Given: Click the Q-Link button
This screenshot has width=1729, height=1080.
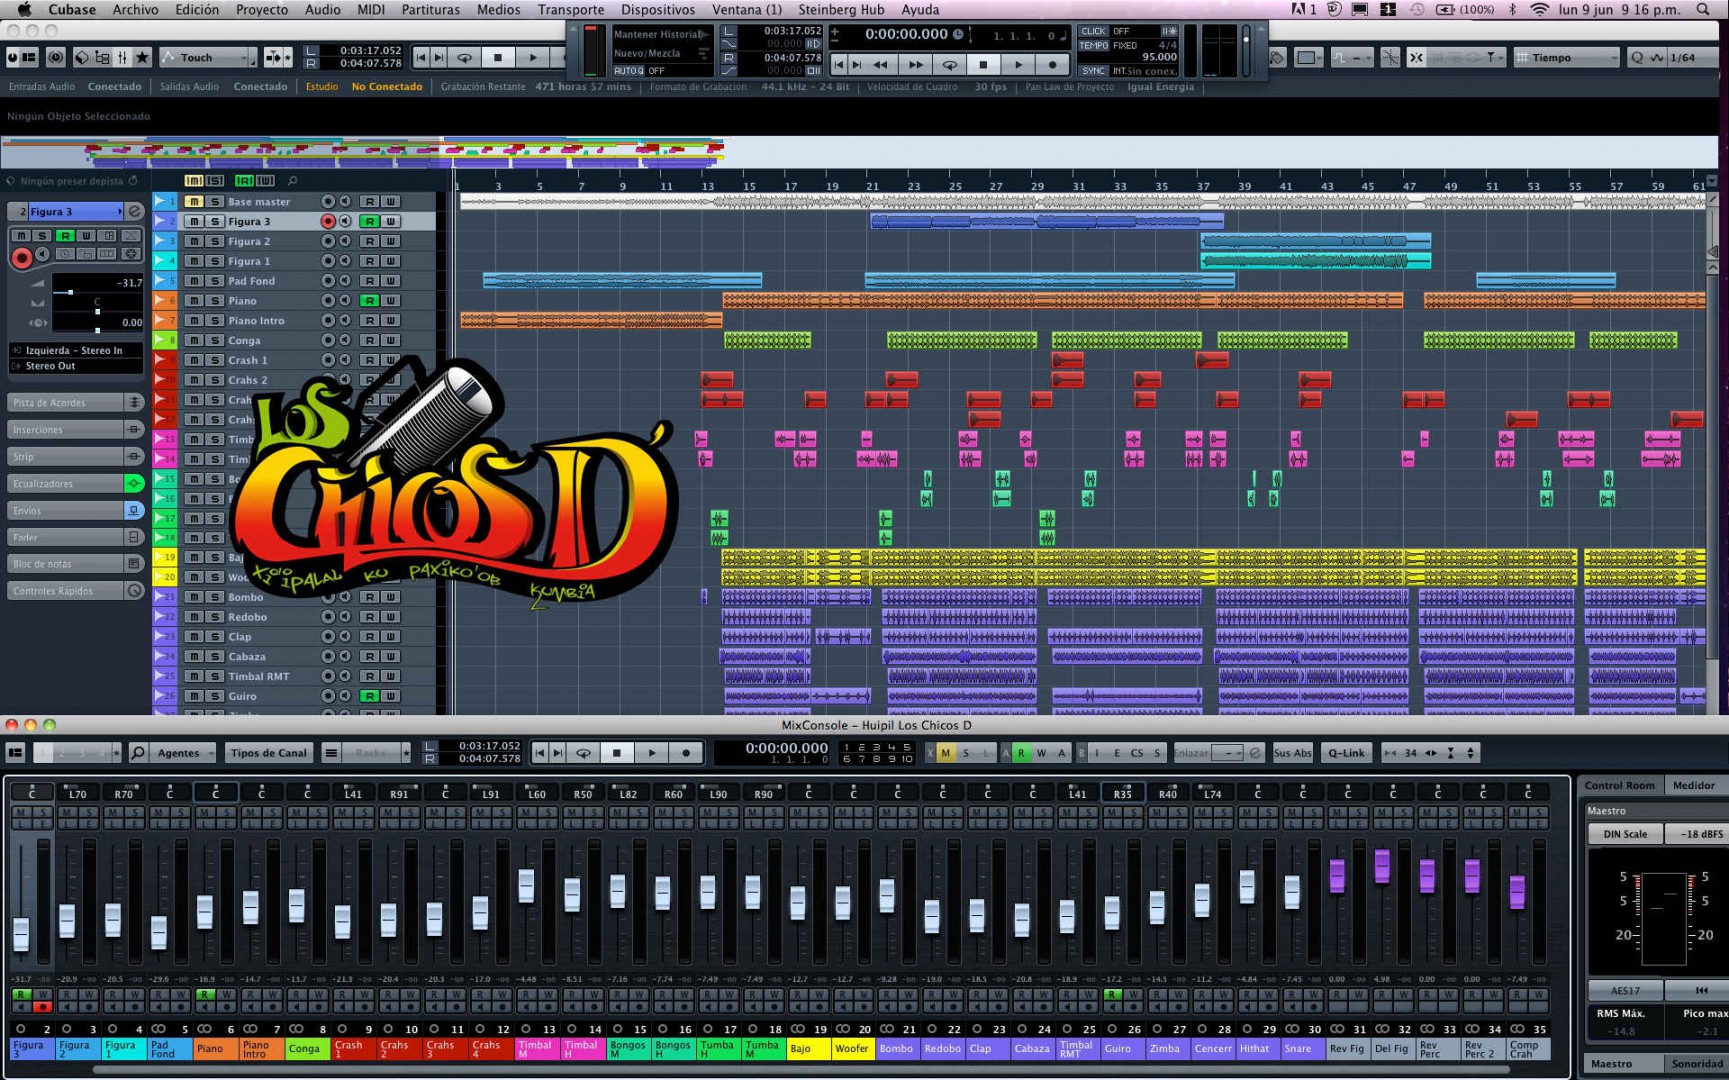Looking at the screenshot, I should (x=1345, y=753).
